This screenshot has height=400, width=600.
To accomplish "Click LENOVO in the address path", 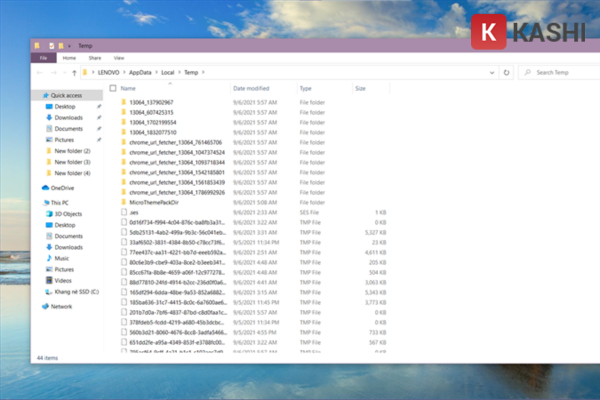I will point(109,72).
